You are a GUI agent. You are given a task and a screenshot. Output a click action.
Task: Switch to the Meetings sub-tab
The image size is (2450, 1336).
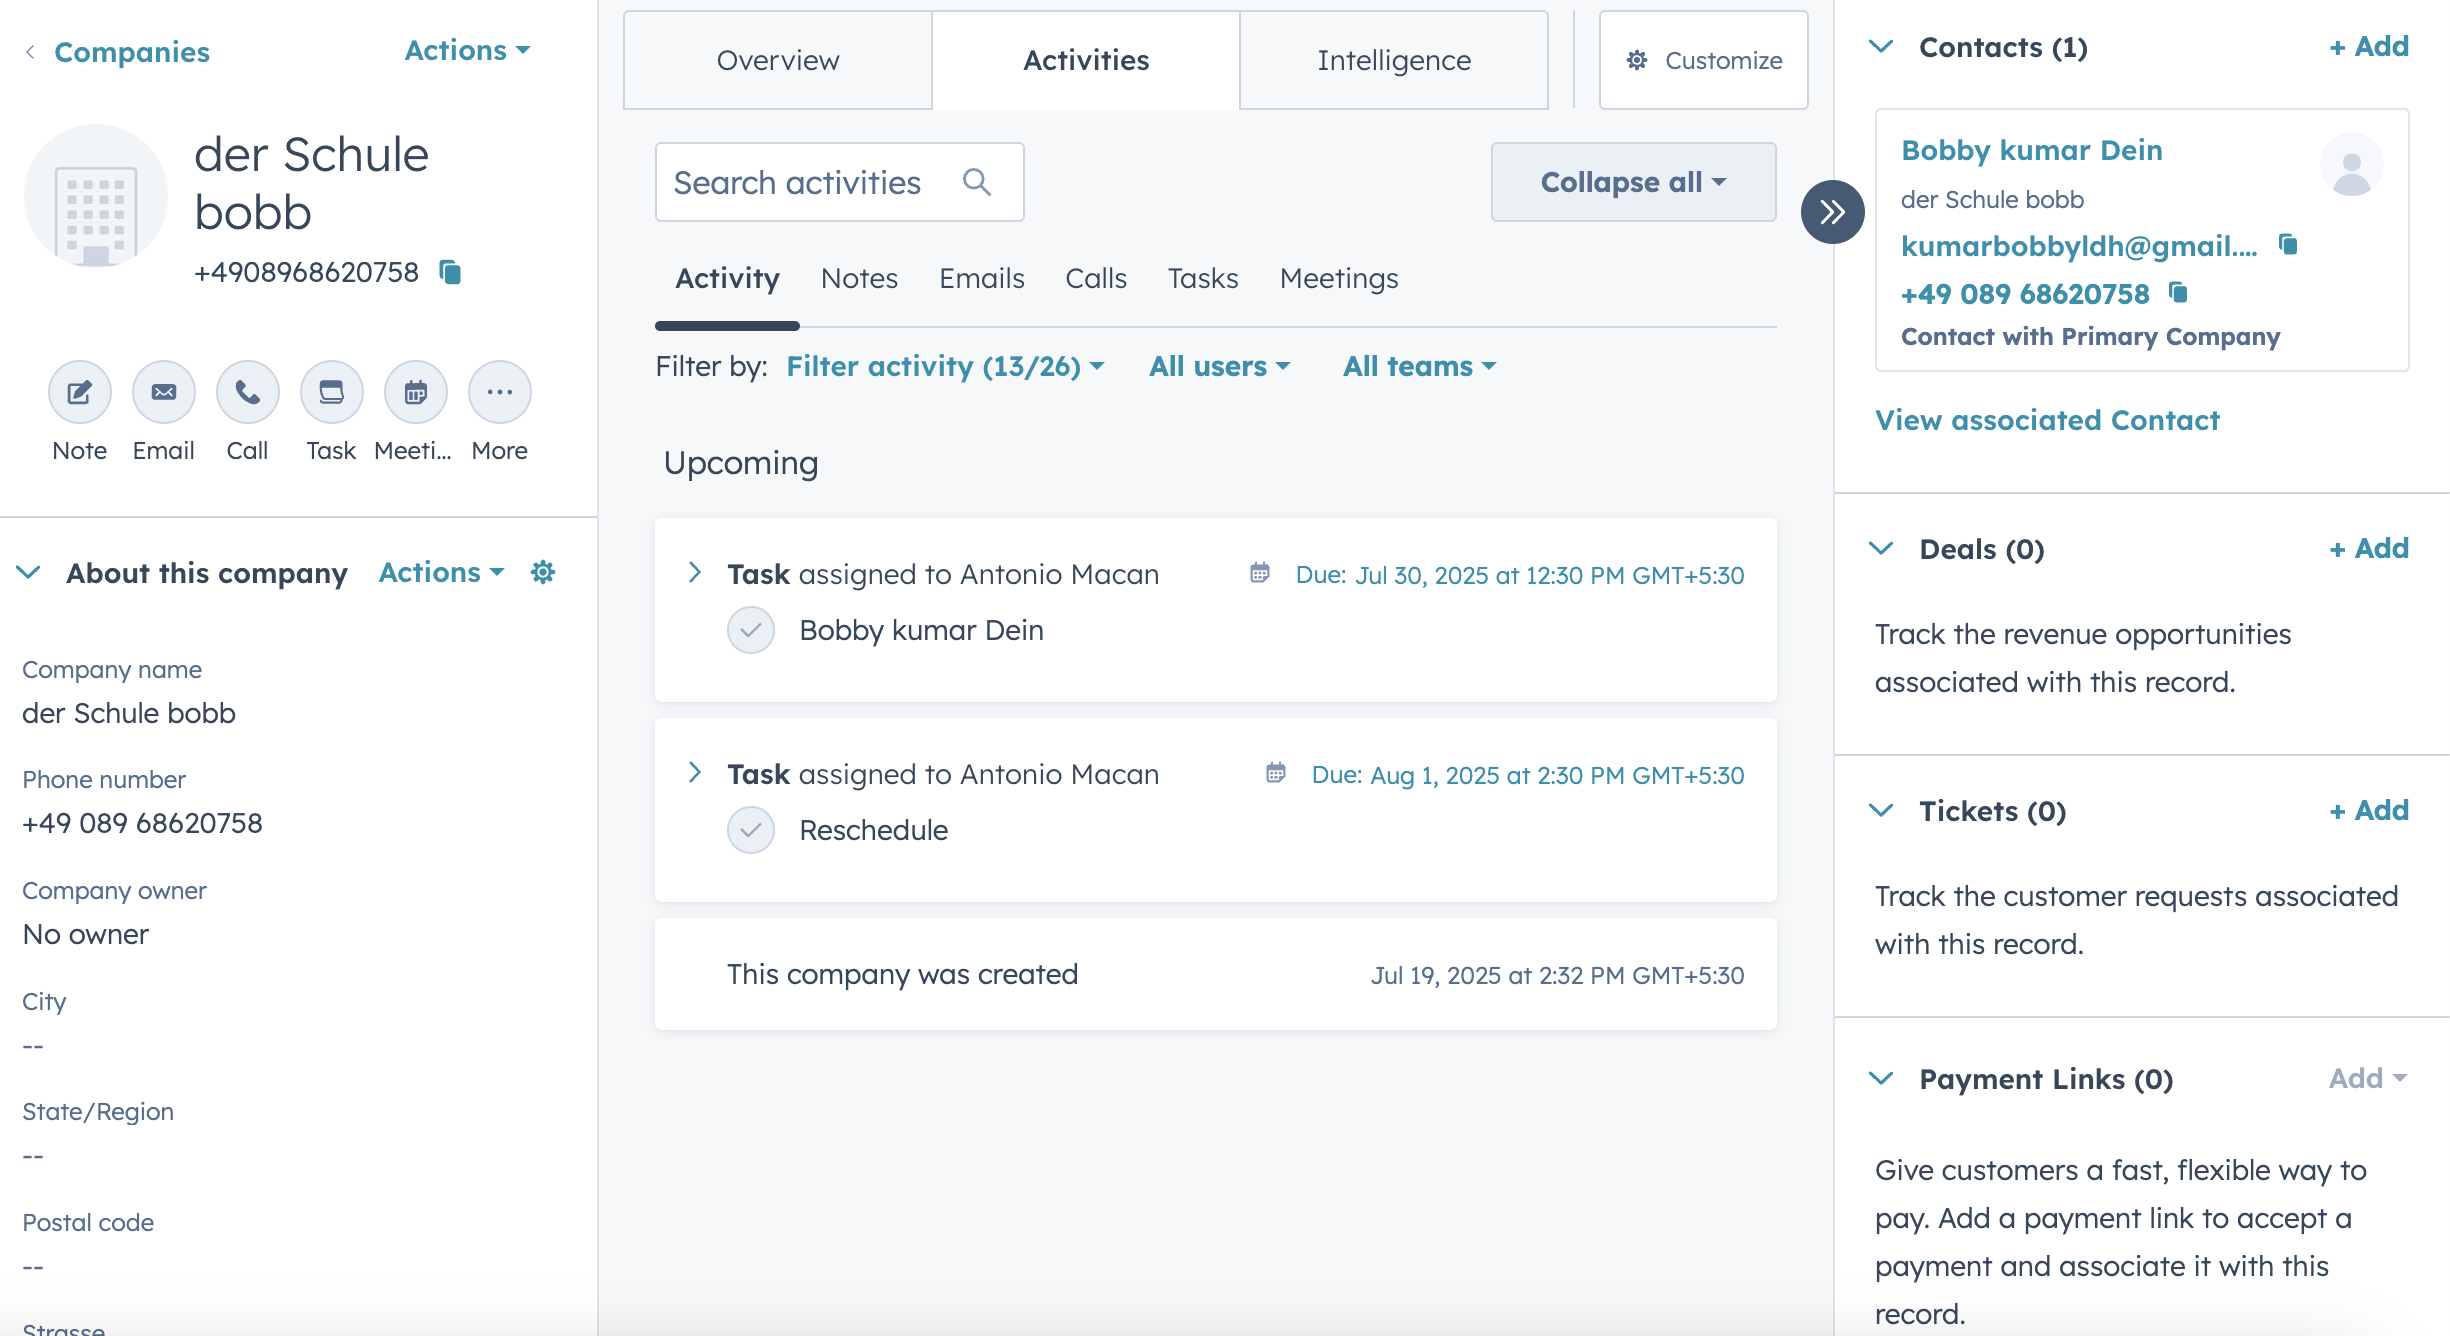pyautogui.click(x=1339, y=278)
